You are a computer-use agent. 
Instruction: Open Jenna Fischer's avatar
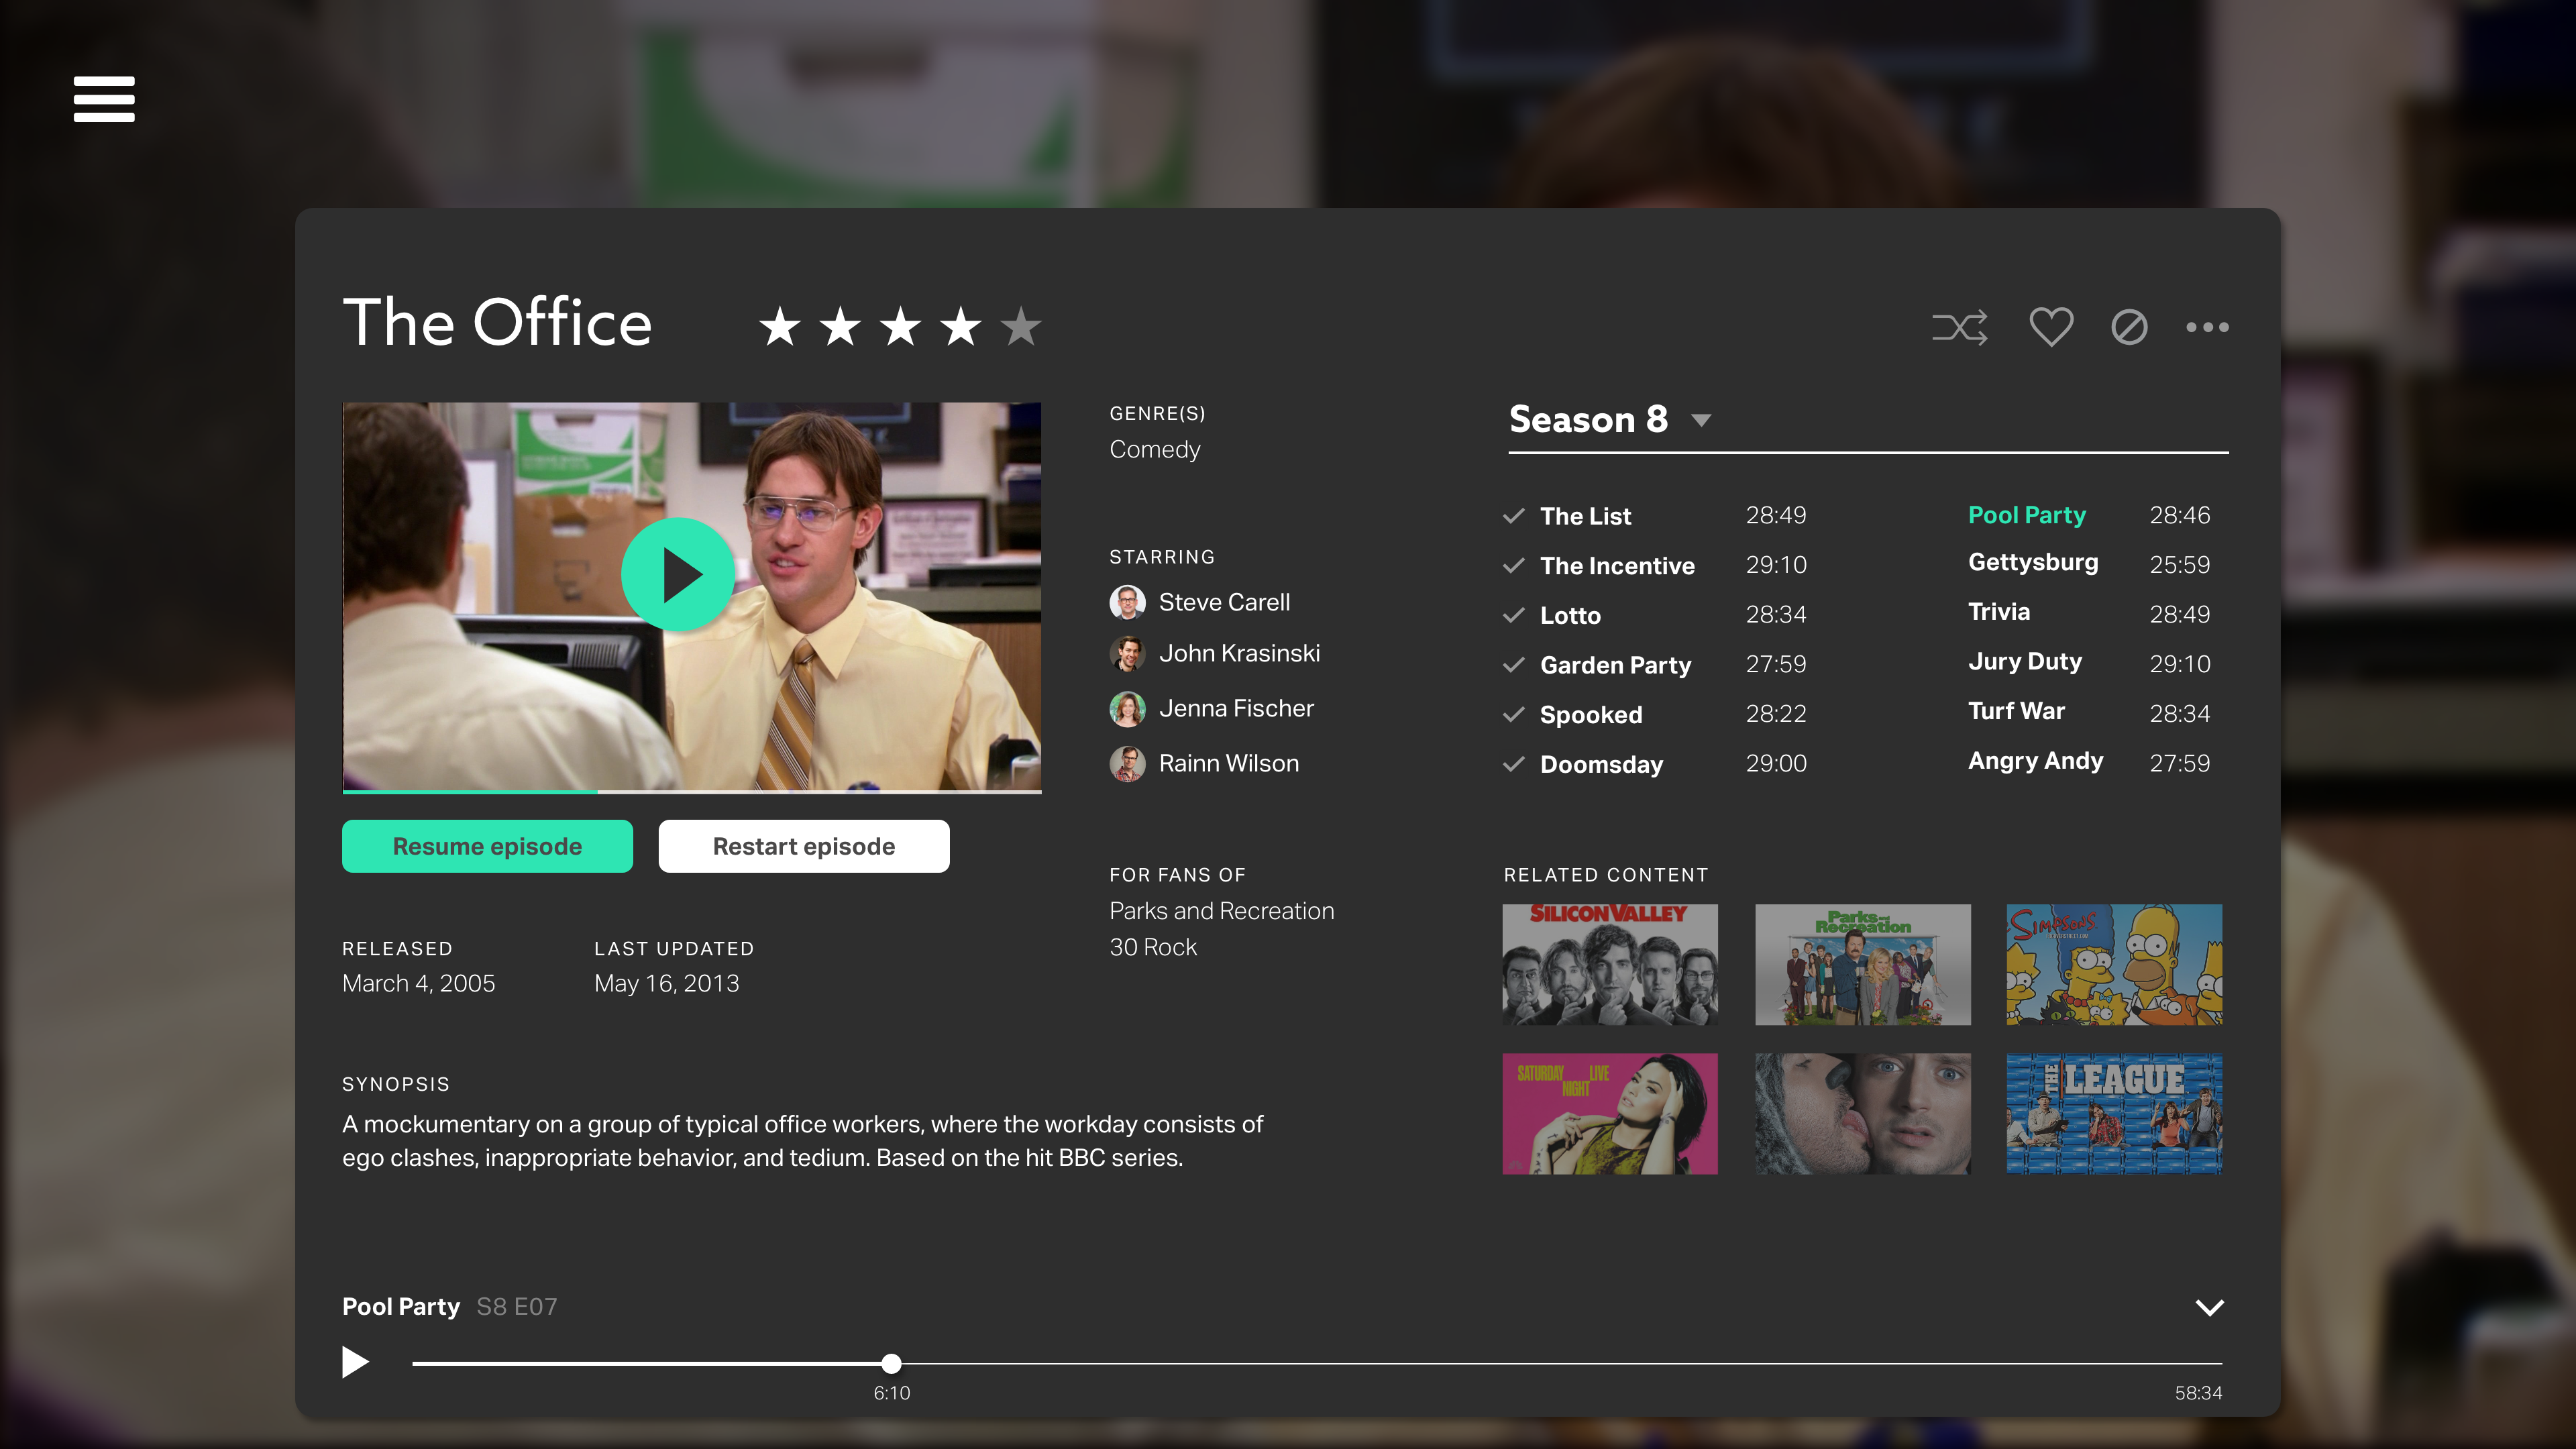point(1127,709)
